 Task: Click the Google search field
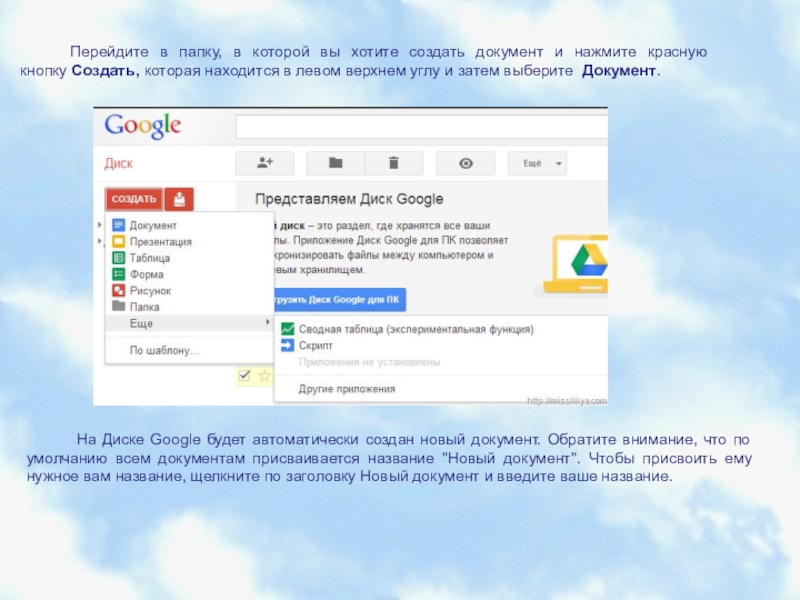coord(421,127)
